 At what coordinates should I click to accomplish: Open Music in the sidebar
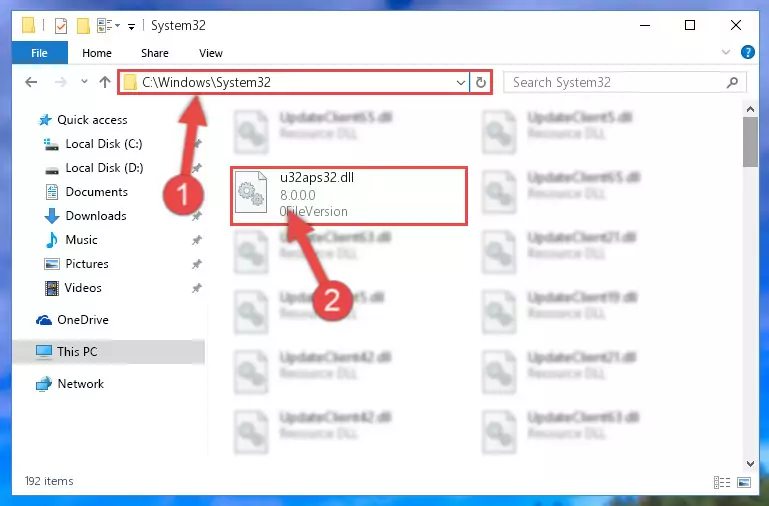(81, 240)
